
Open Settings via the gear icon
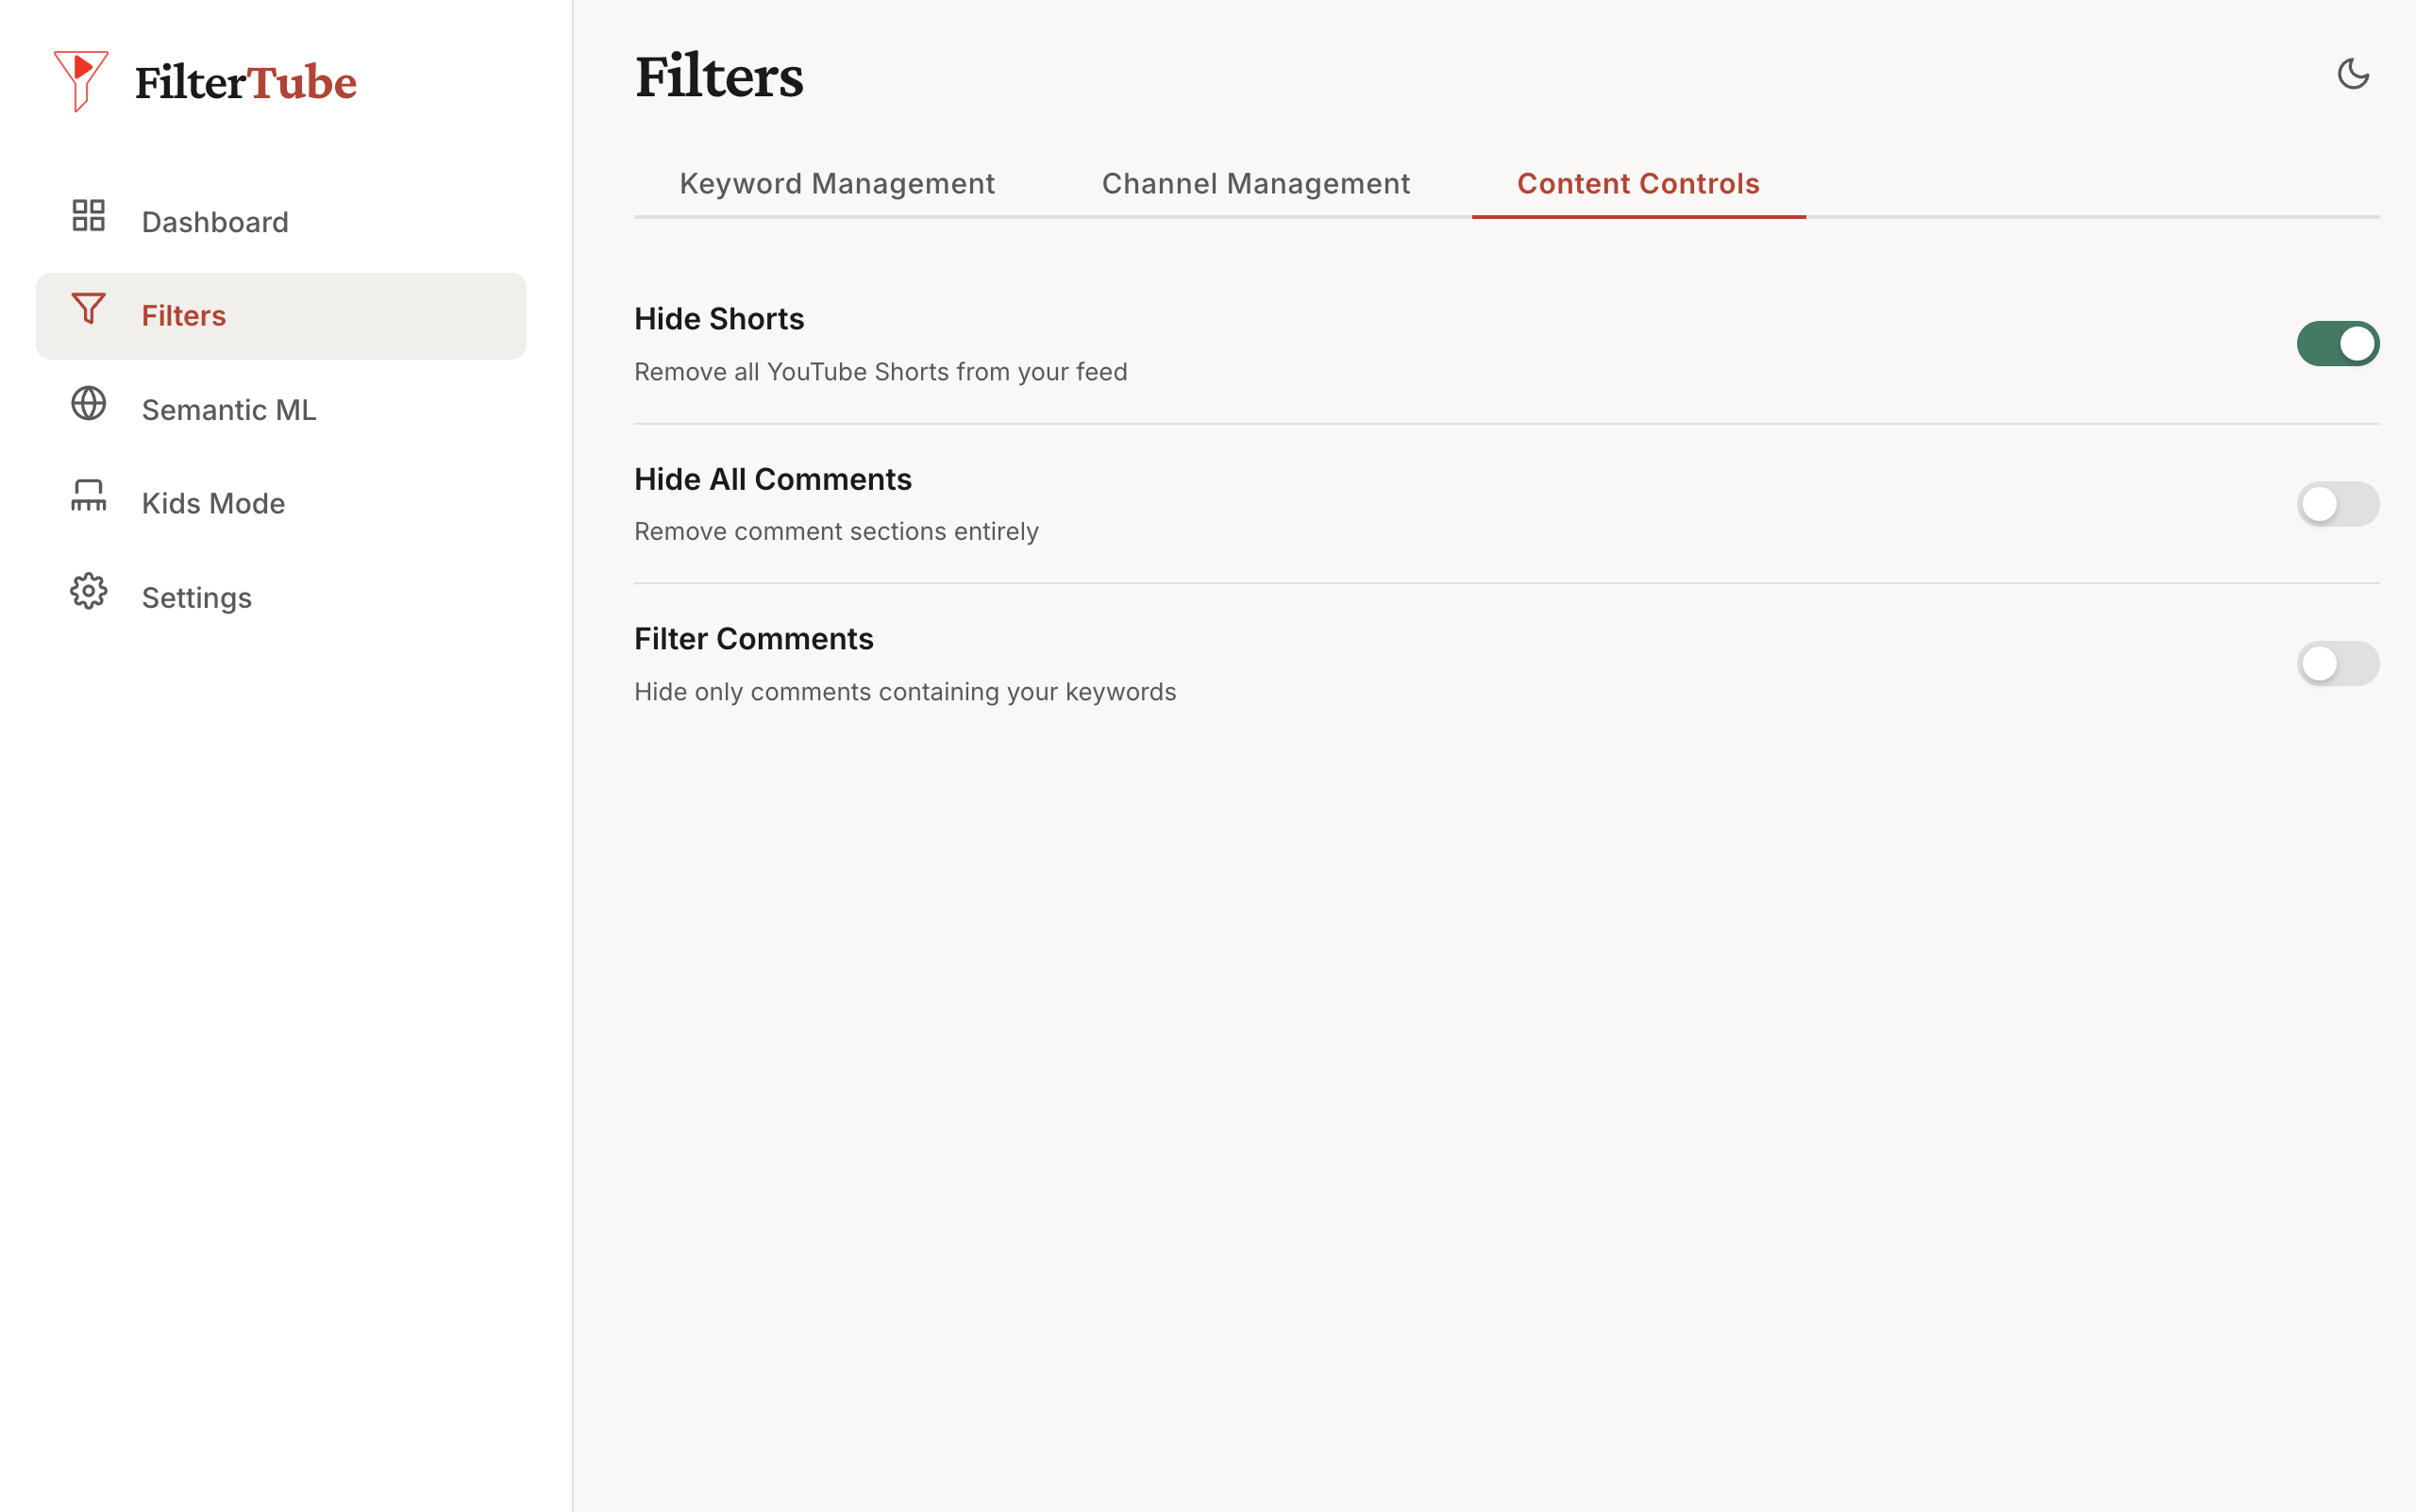point(89,591)
